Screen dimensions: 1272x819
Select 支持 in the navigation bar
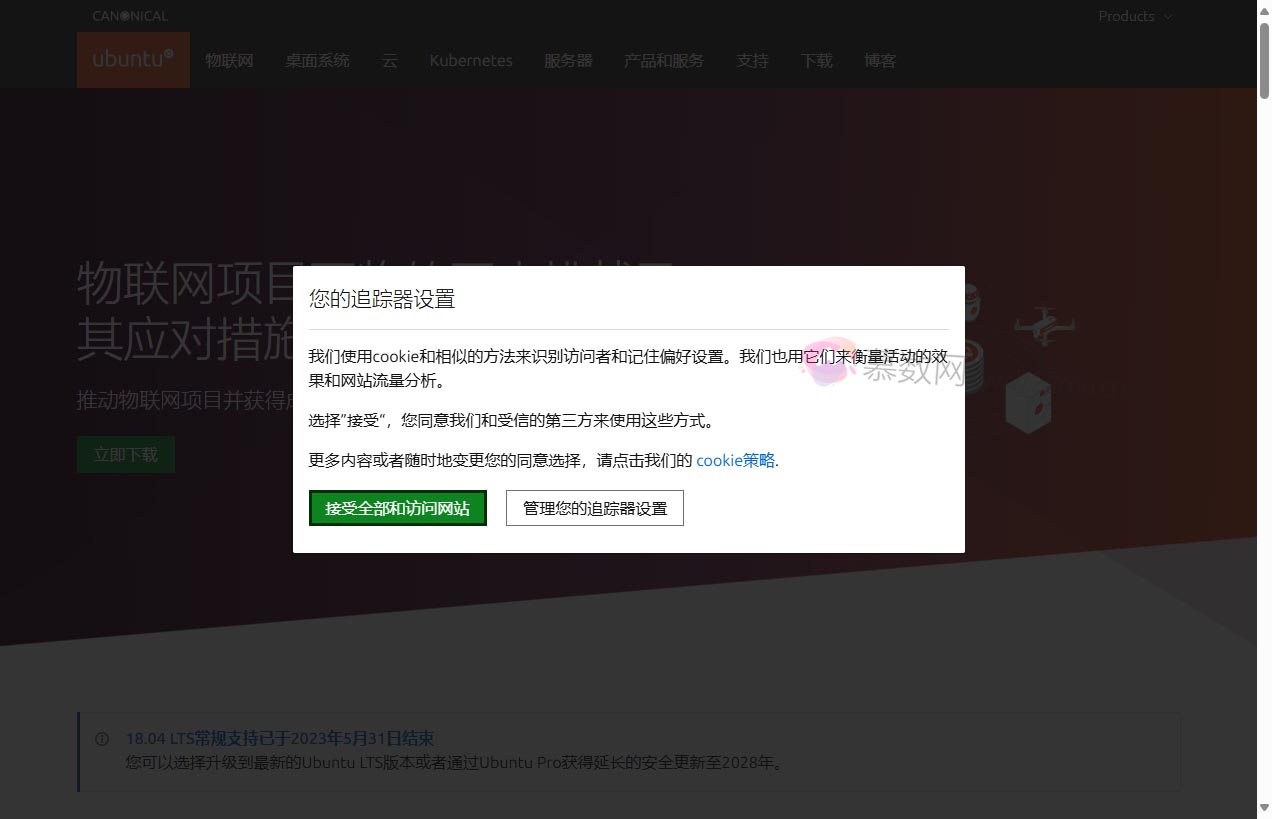click(752, 61)
